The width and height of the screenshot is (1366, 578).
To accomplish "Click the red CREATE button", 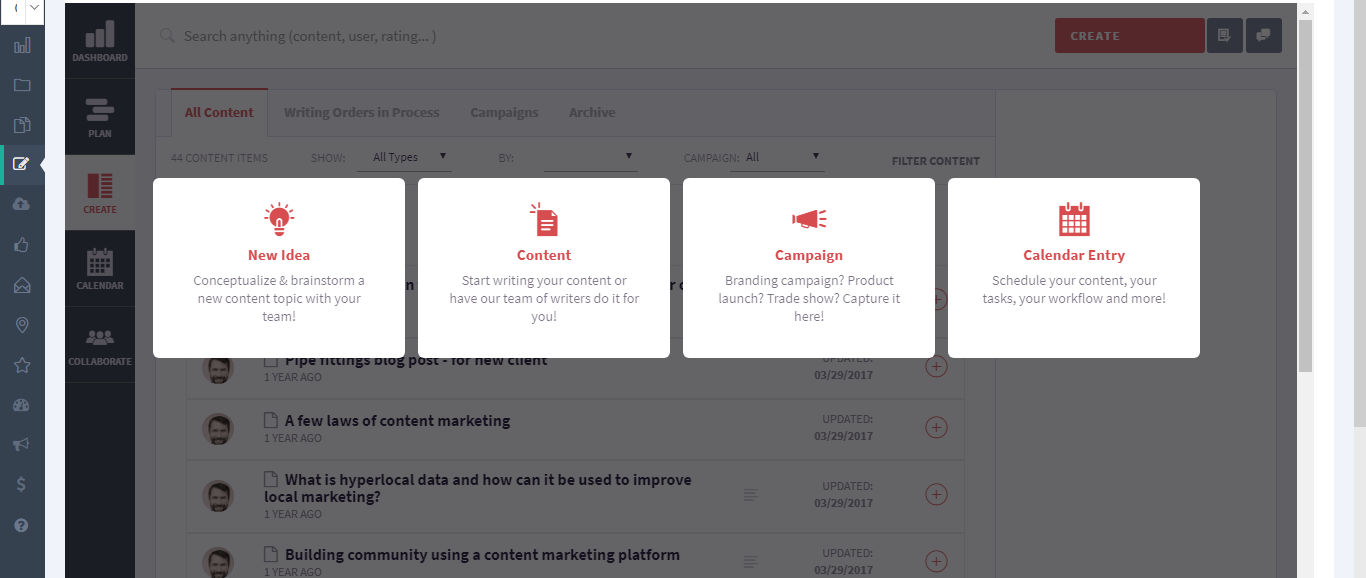I will click(1129, 36).
